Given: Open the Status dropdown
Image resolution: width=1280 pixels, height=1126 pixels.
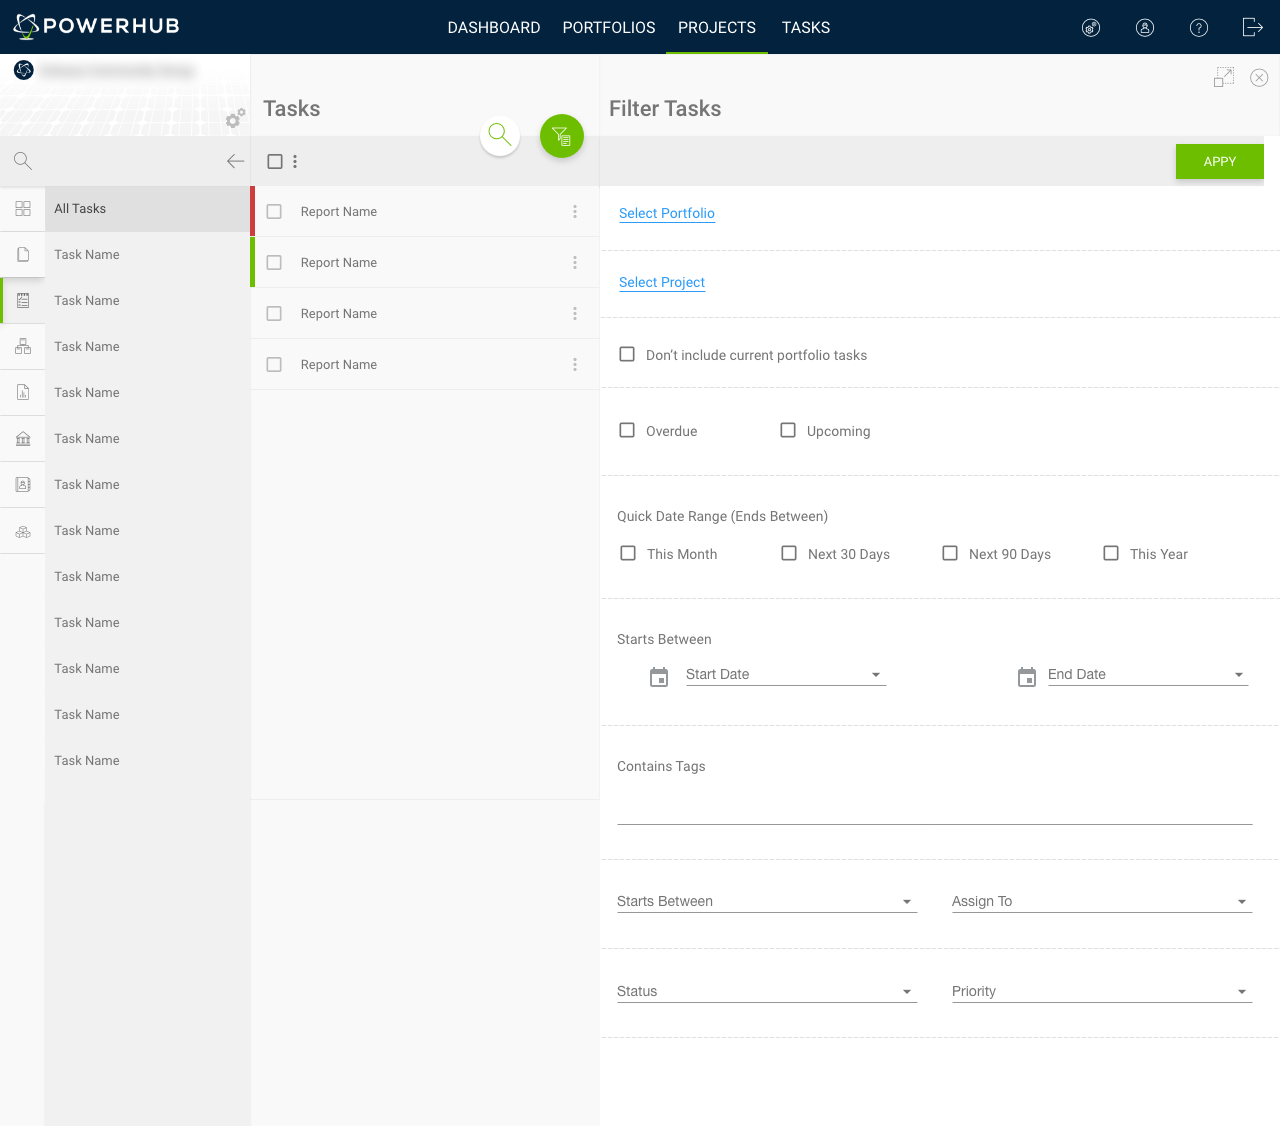Looking at the screenshot, I should pyautogui.click(x=767, y=991).
